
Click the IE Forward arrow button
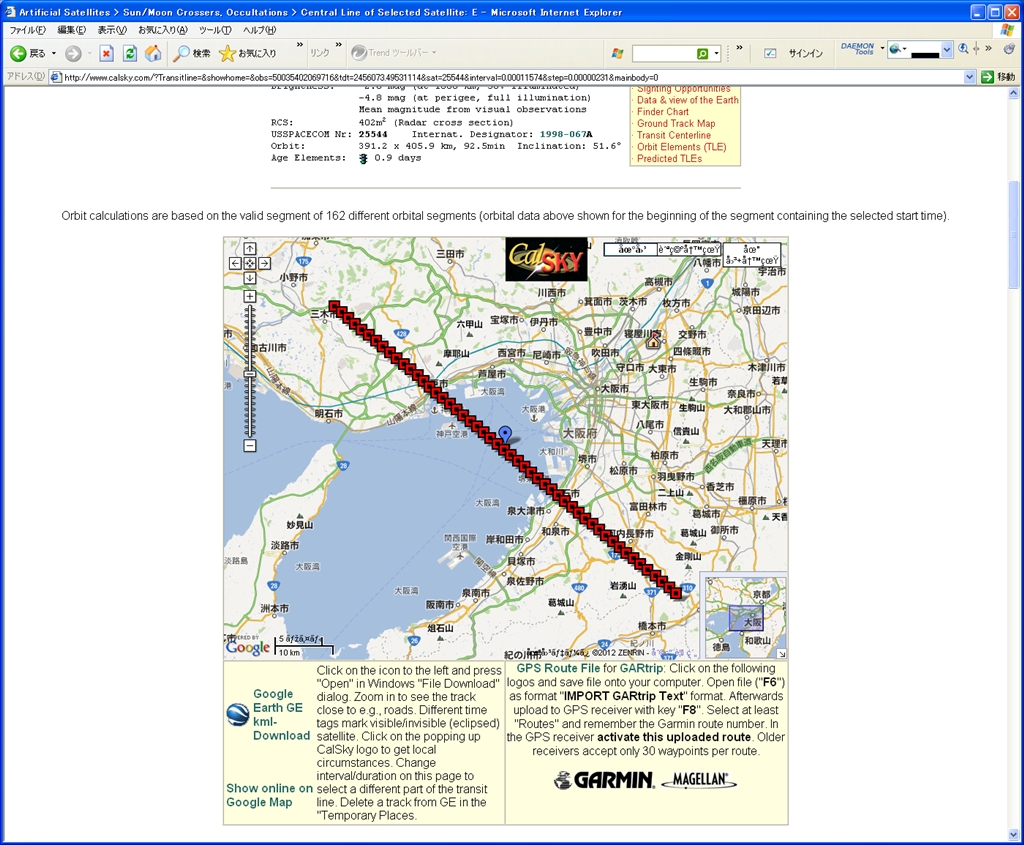point(73,54)
